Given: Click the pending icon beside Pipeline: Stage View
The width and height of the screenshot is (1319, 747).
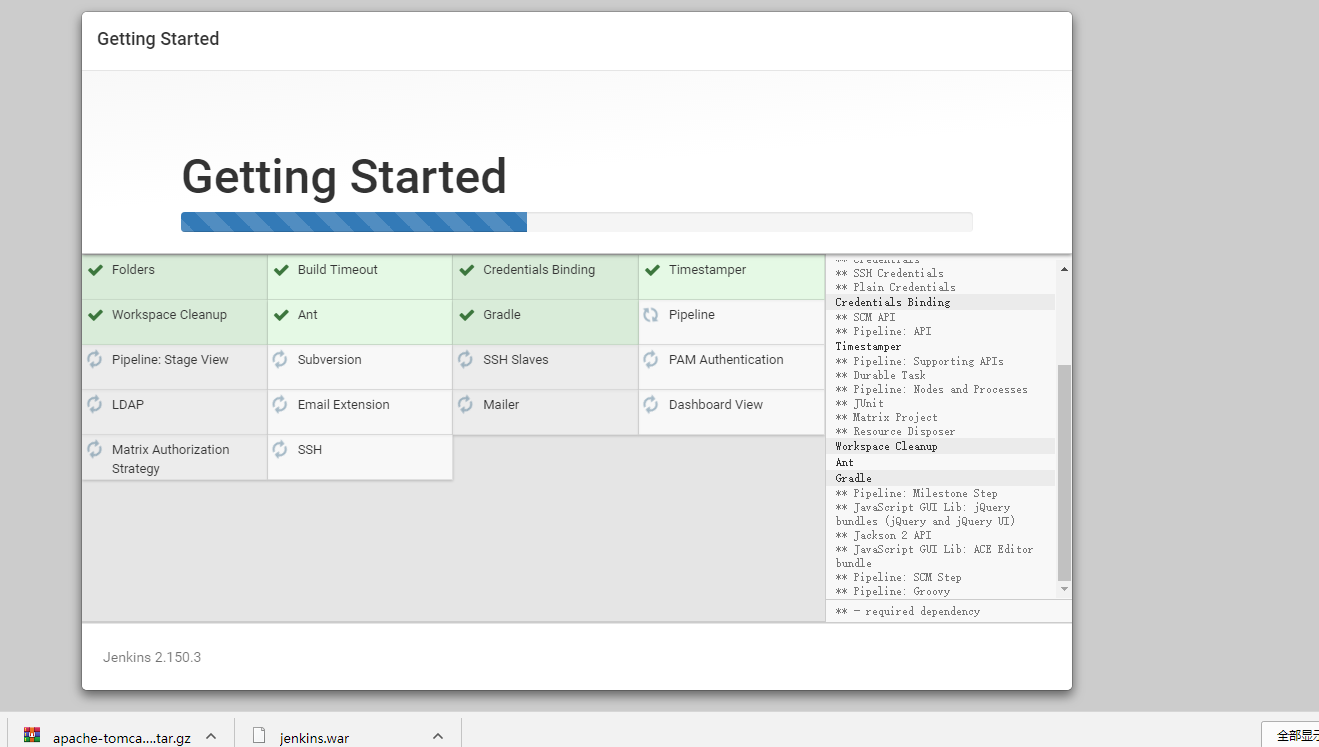Looking at the screenshot, I should pos(94,359).
